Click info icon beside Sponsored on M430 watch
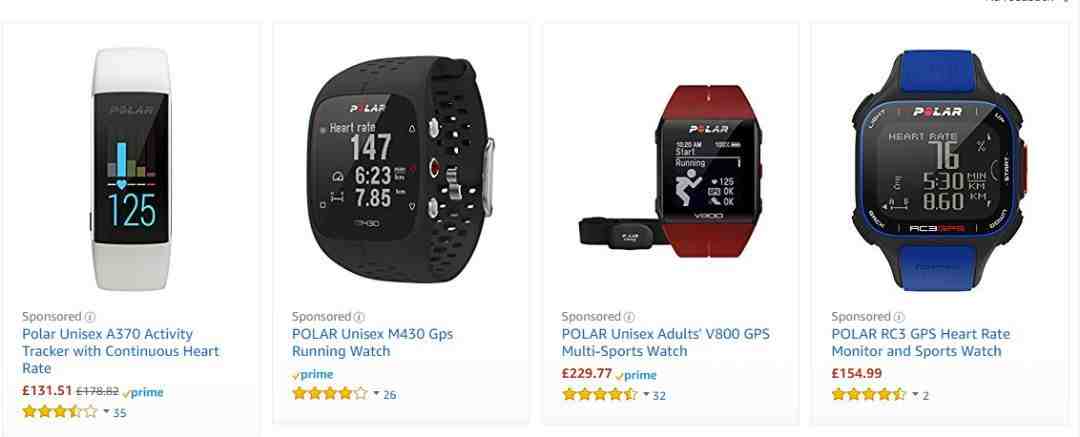Screen dimensions: 1080x437 tap(359, 317)
